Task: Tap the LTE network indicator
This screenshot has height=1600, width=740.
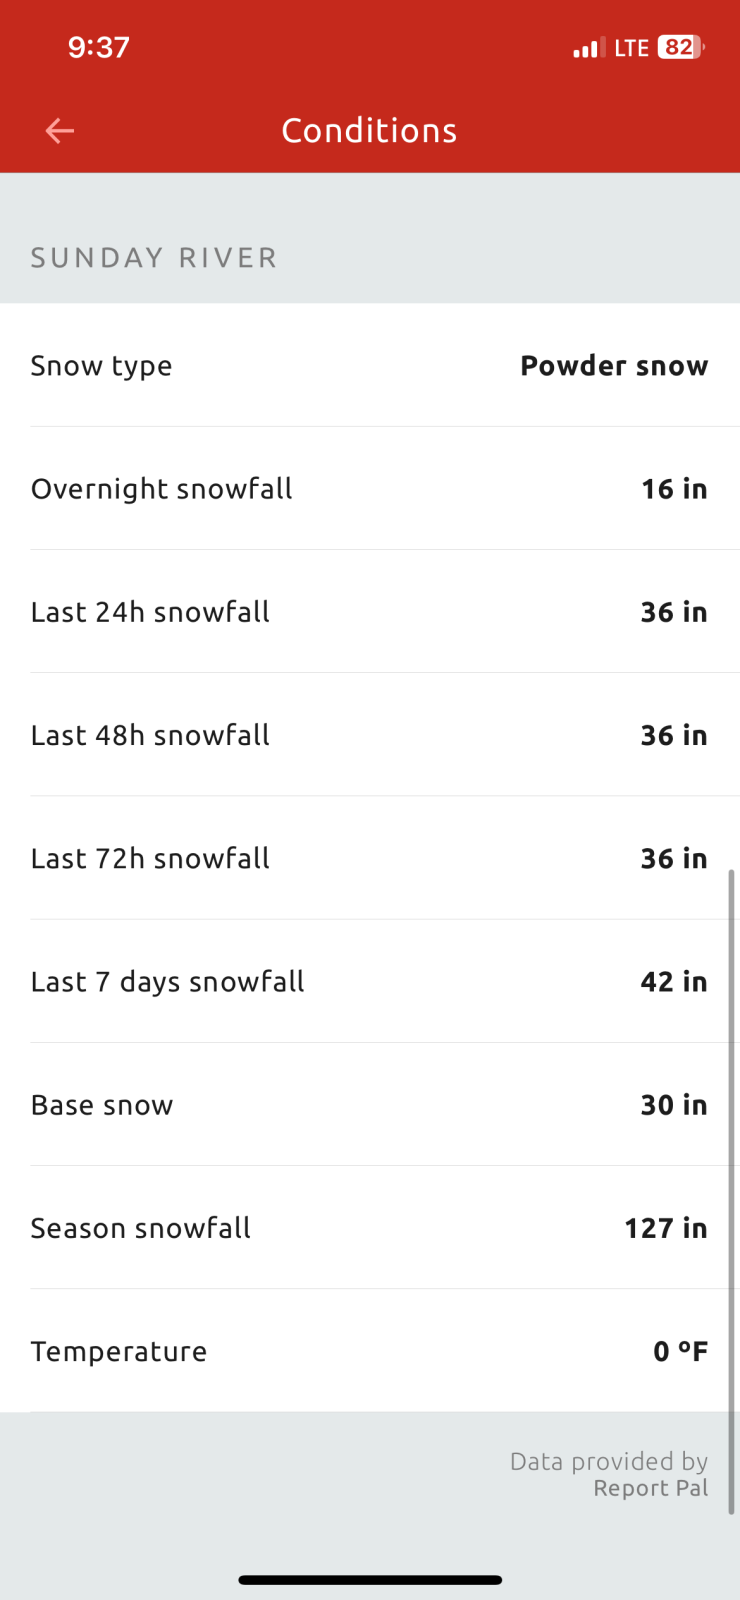Action: 632,48
